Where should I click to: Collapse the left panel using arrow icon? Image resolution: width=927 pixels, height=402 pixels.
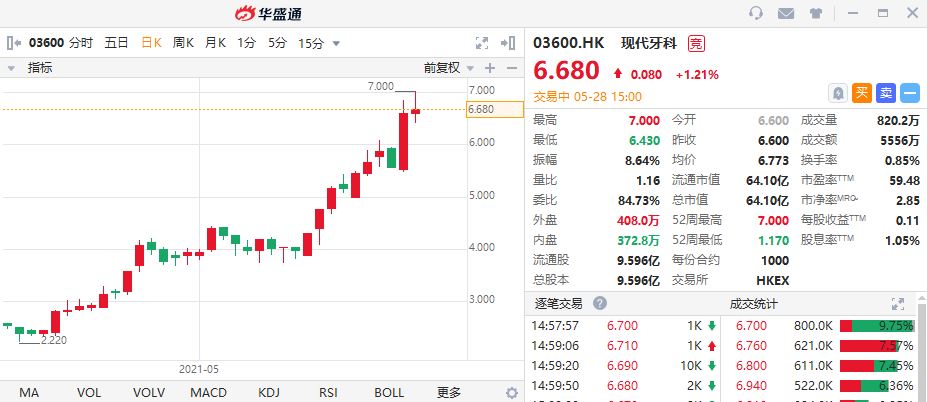coord(14,43)
